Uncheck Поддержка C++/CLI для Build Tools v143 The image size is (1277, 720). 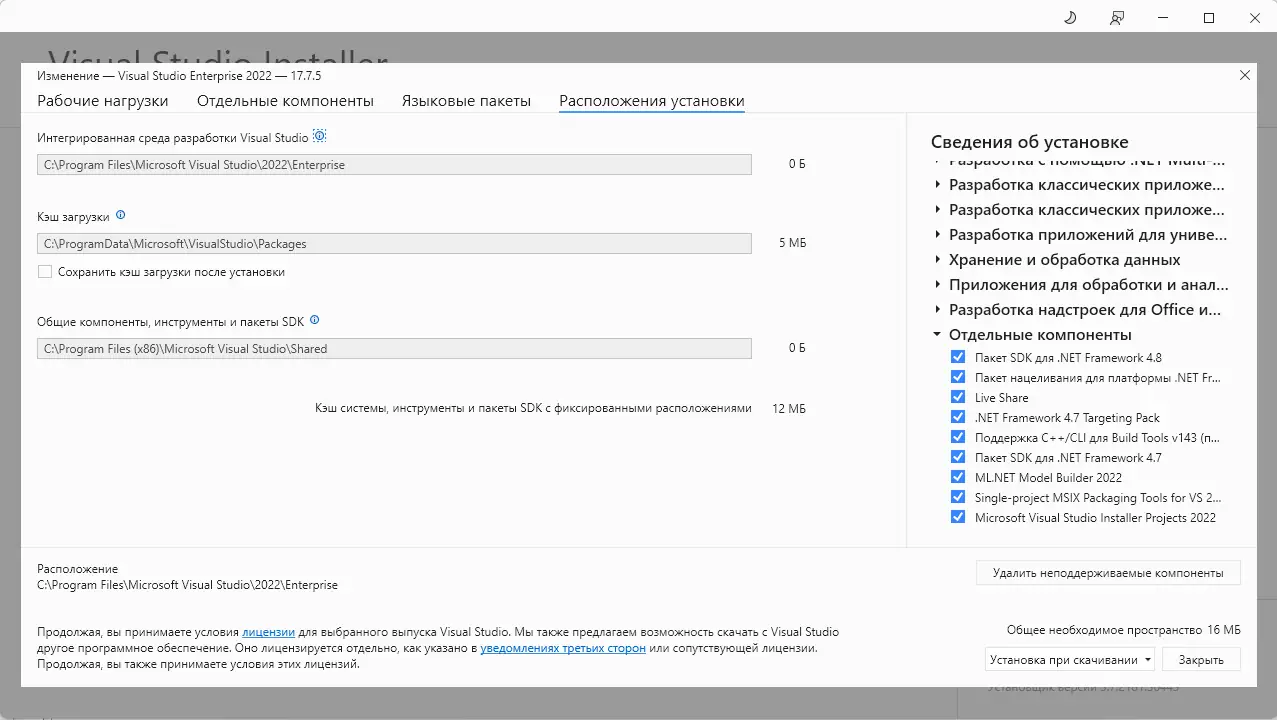tap(958, 438)
